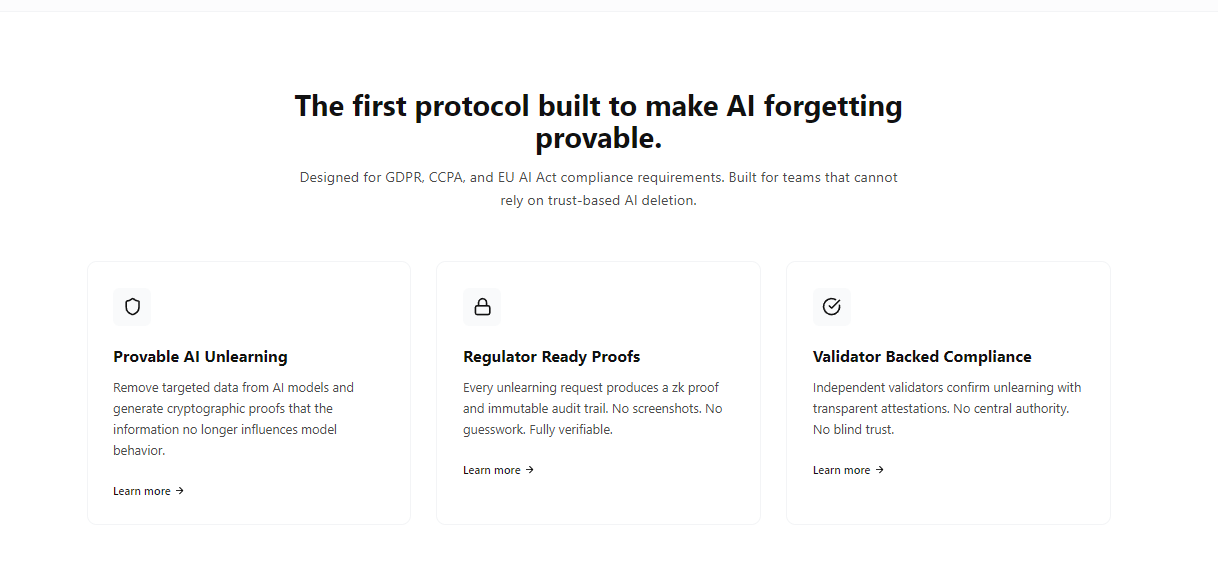Select the Regulator Ready Proofs card
The width and height of the screenshot is (1218, 582).
click(x=598, y=391)
